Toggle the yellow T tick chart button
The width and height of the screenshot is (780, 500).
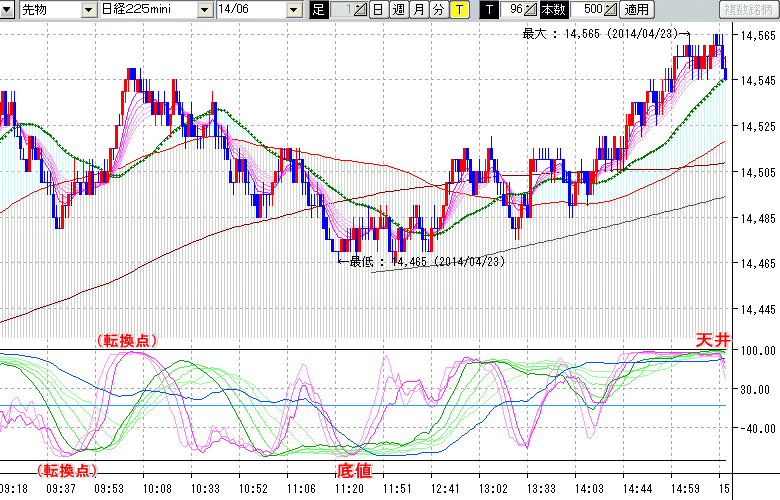458,10
